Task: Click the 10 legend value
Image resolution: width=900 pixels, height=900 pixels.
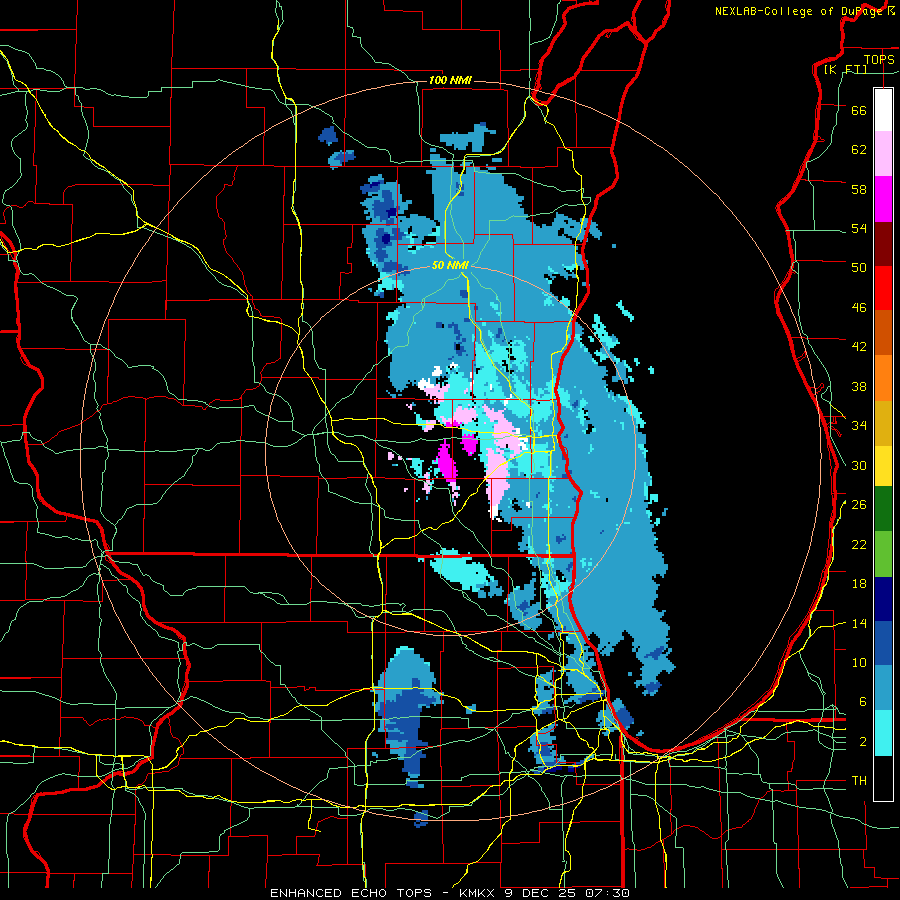Action: point(859,662)
